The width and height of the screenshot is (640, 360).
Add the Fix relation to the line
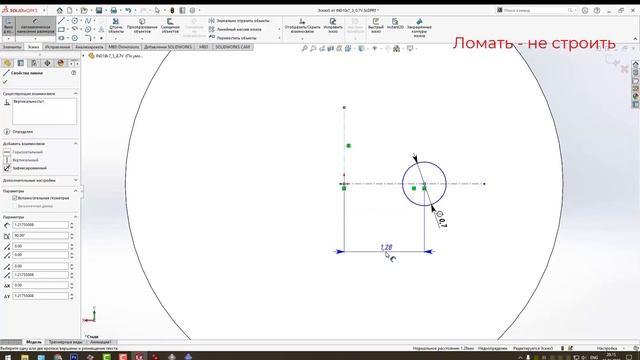25,168
